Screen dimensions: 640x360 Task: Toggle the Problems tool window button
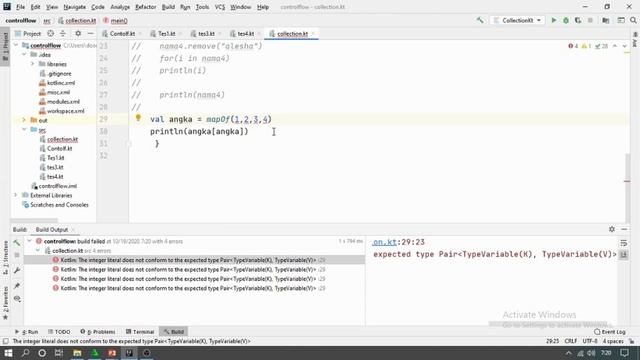point(98,332)
